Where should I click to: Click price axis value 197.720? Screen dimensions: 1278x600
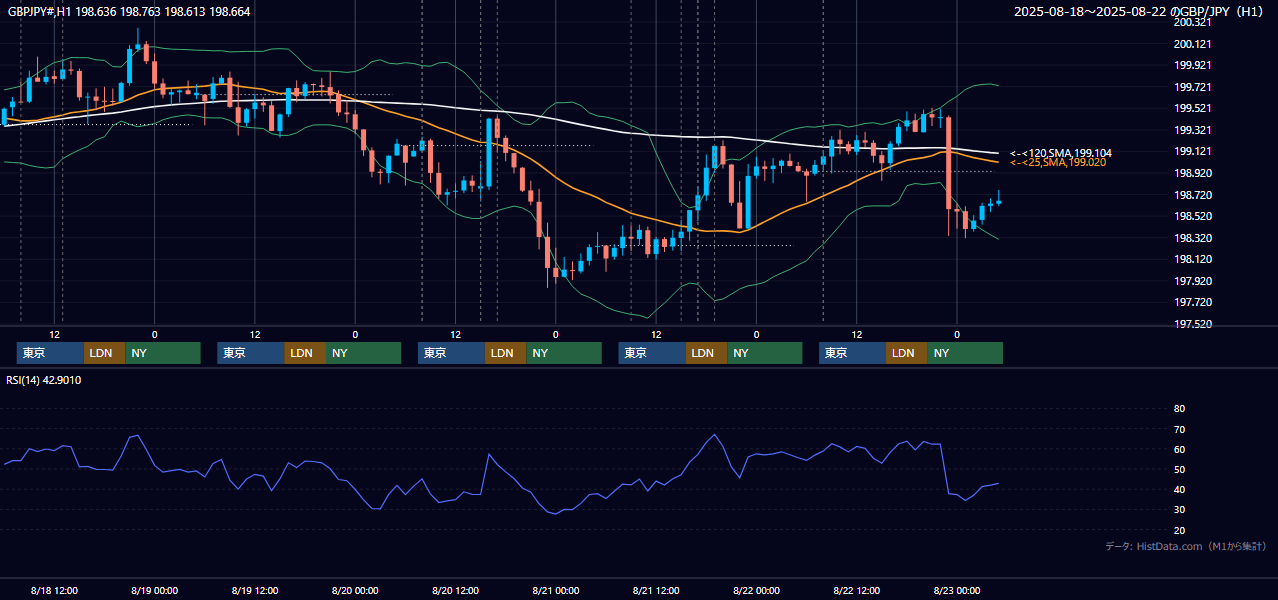pos(1193,302)
